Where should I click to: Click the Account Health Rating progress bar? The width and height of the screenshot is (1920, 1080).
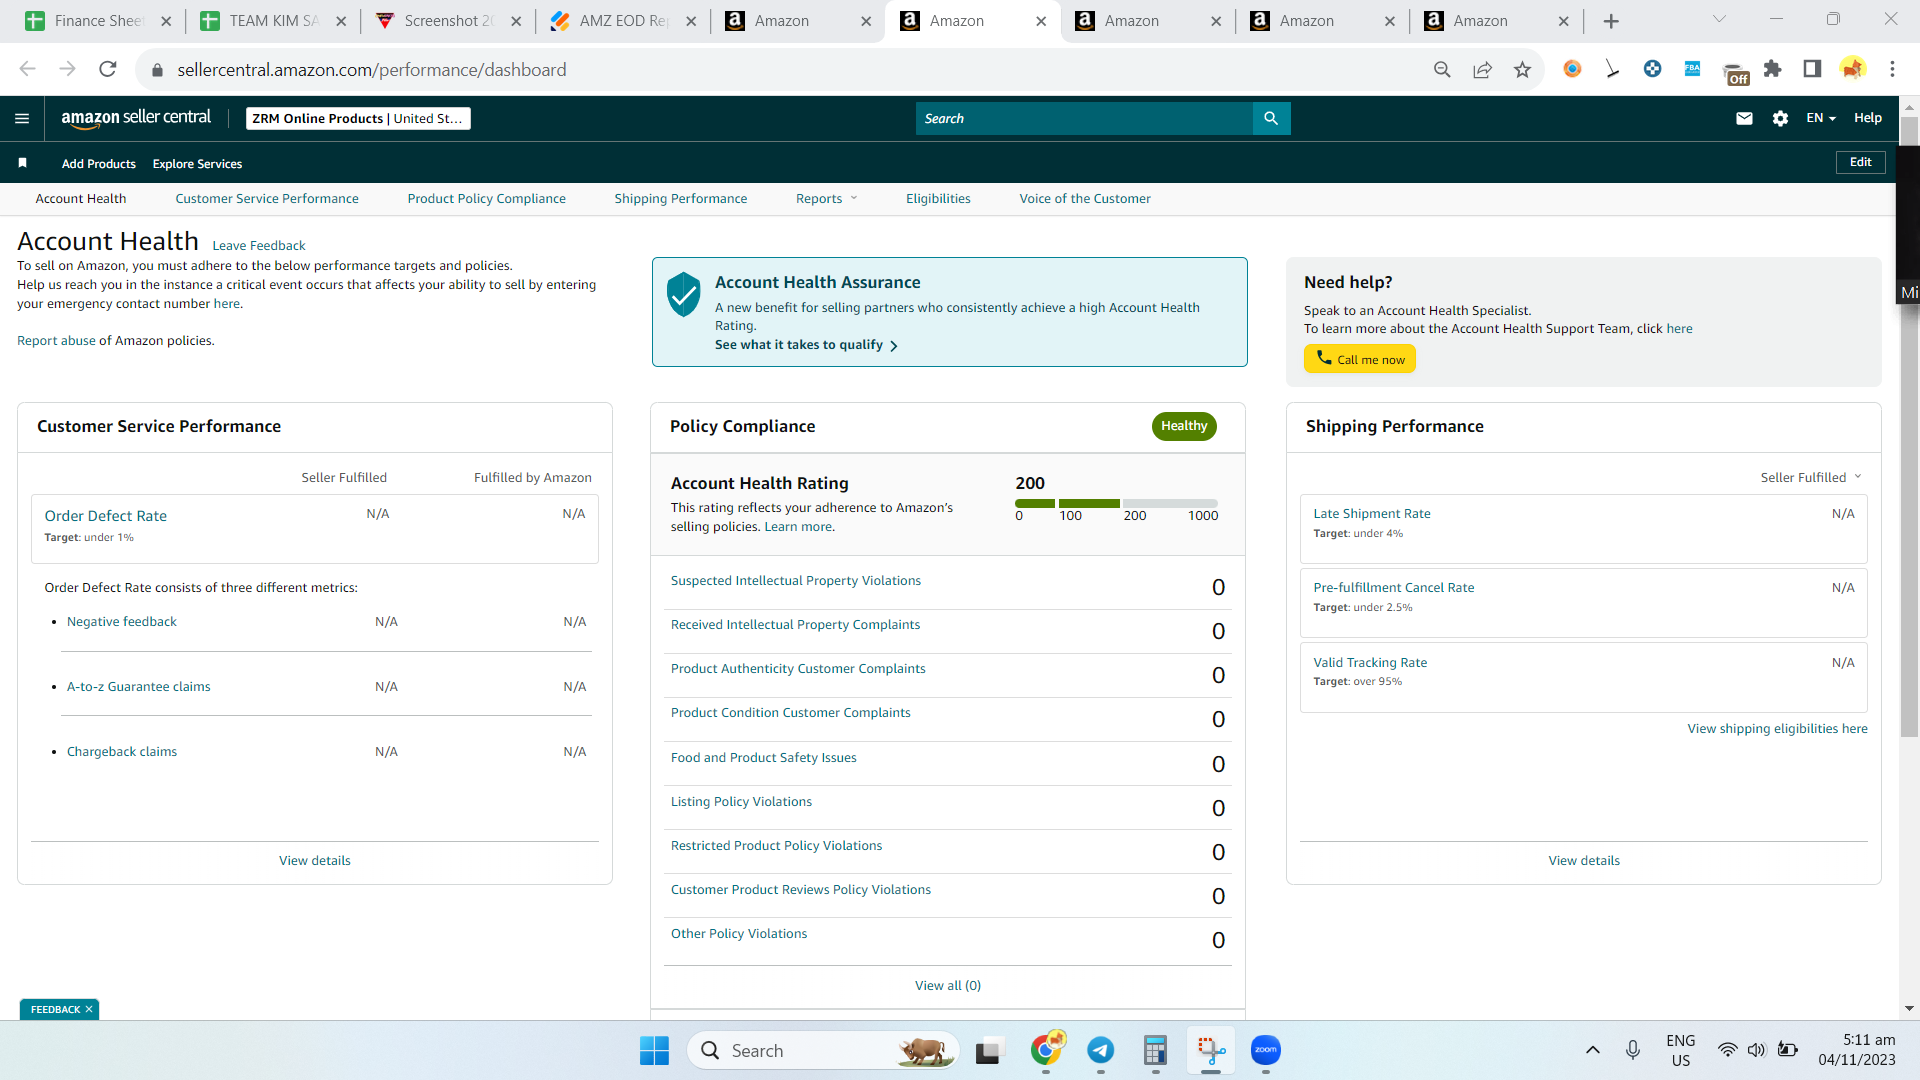pos(1117,503)
